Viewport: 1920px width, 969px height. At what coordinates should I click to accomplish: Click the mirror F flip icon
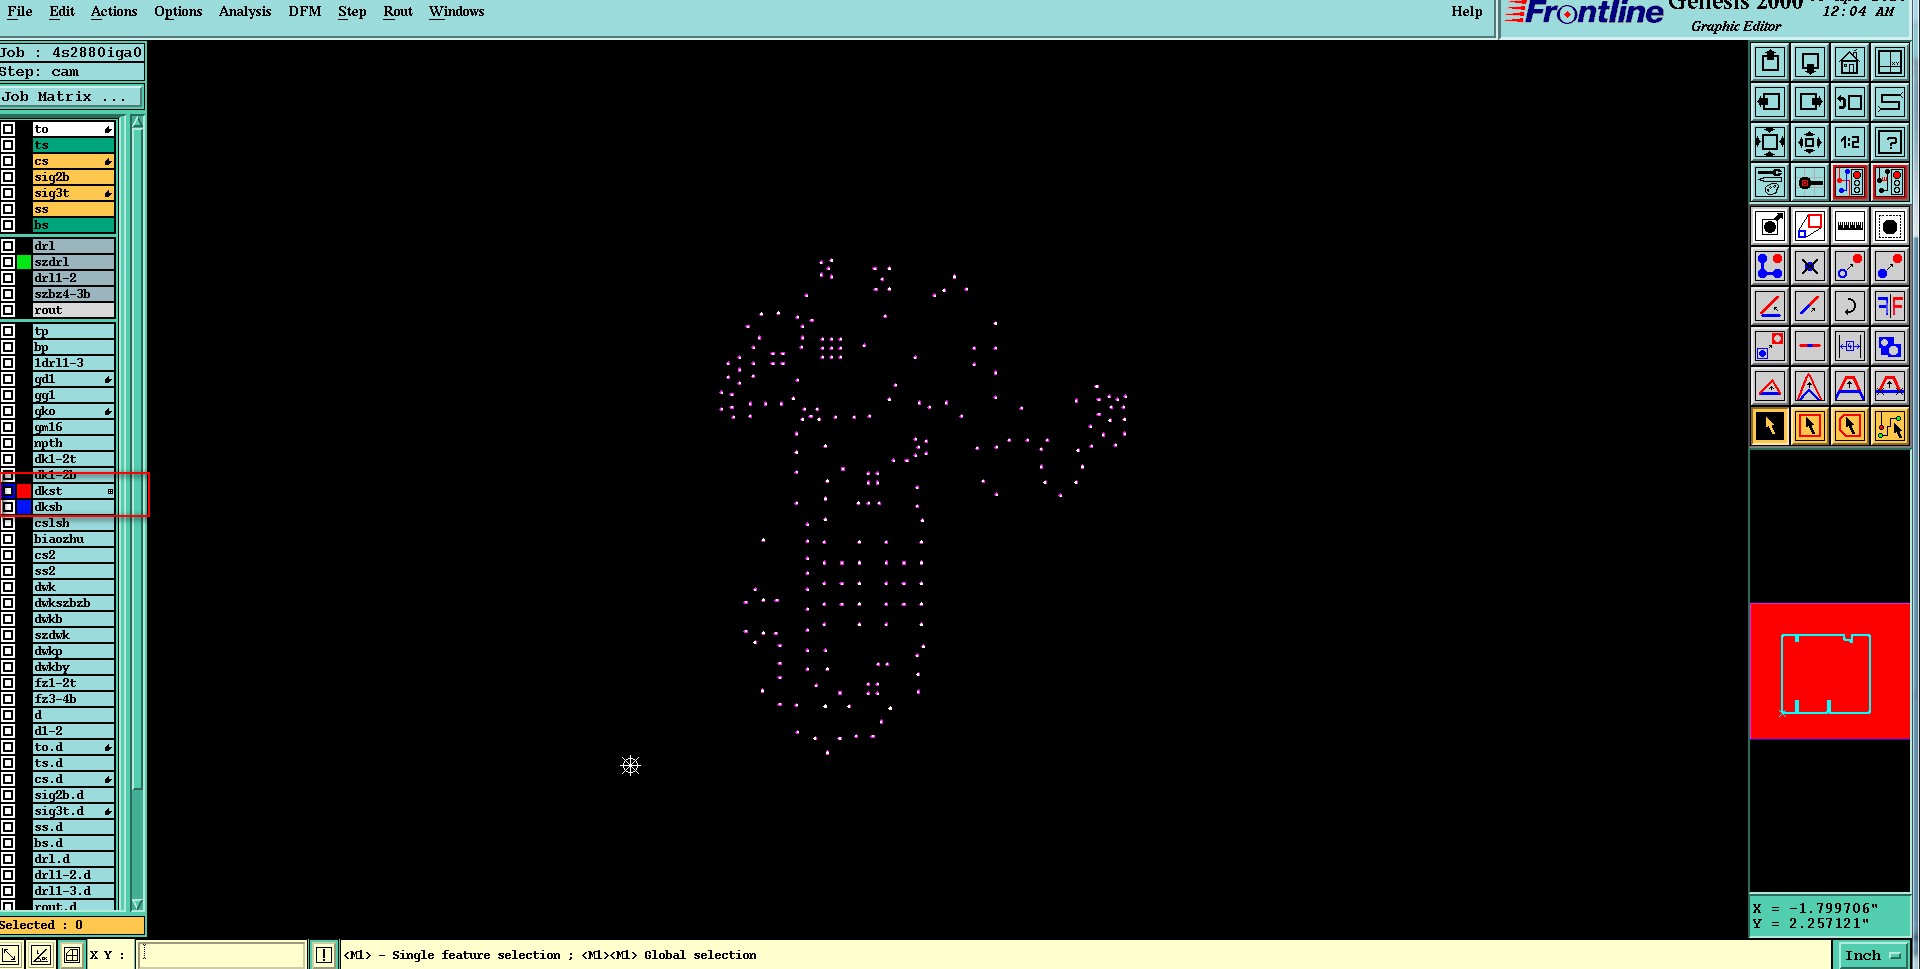1890,306
